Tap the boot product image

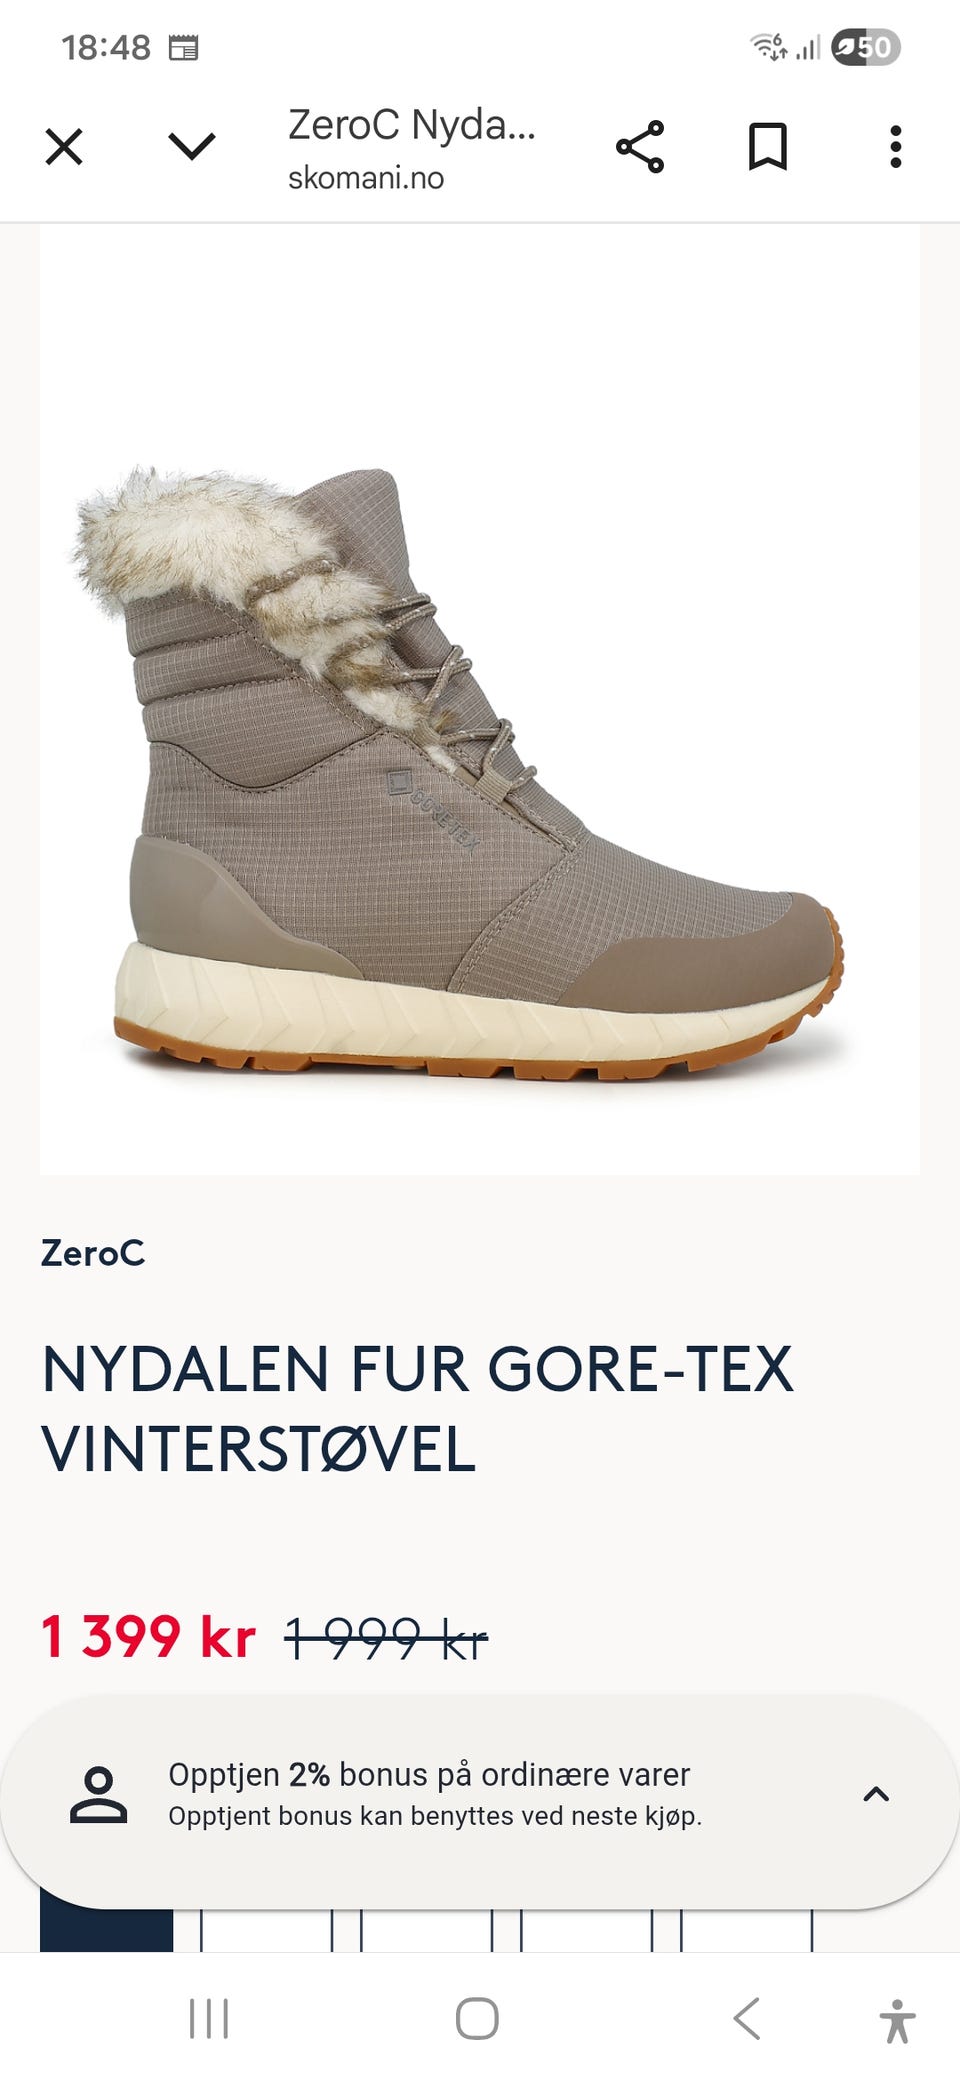pyautogui.click(x=480, y=698)
